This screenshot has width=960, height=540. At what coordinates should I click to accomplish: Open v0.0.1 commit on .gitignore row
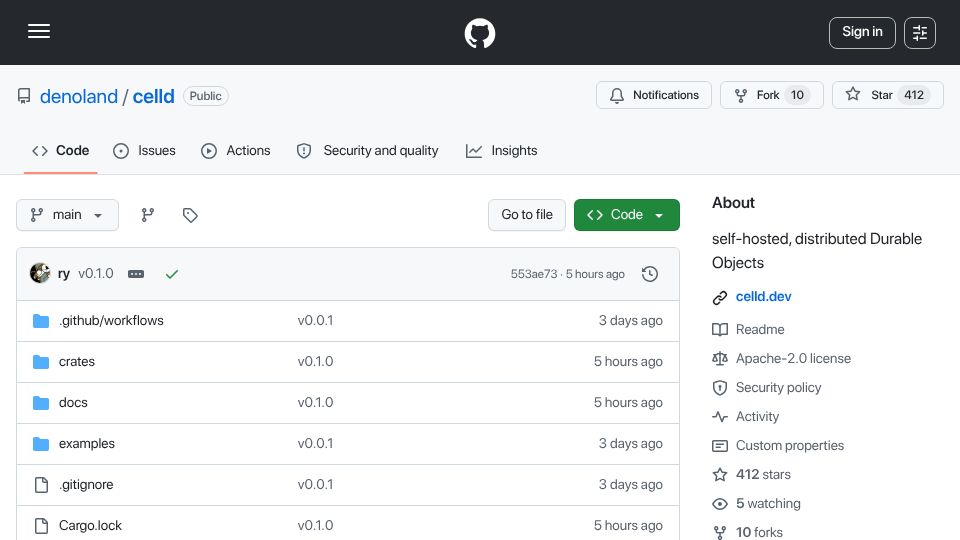[315, 485]
